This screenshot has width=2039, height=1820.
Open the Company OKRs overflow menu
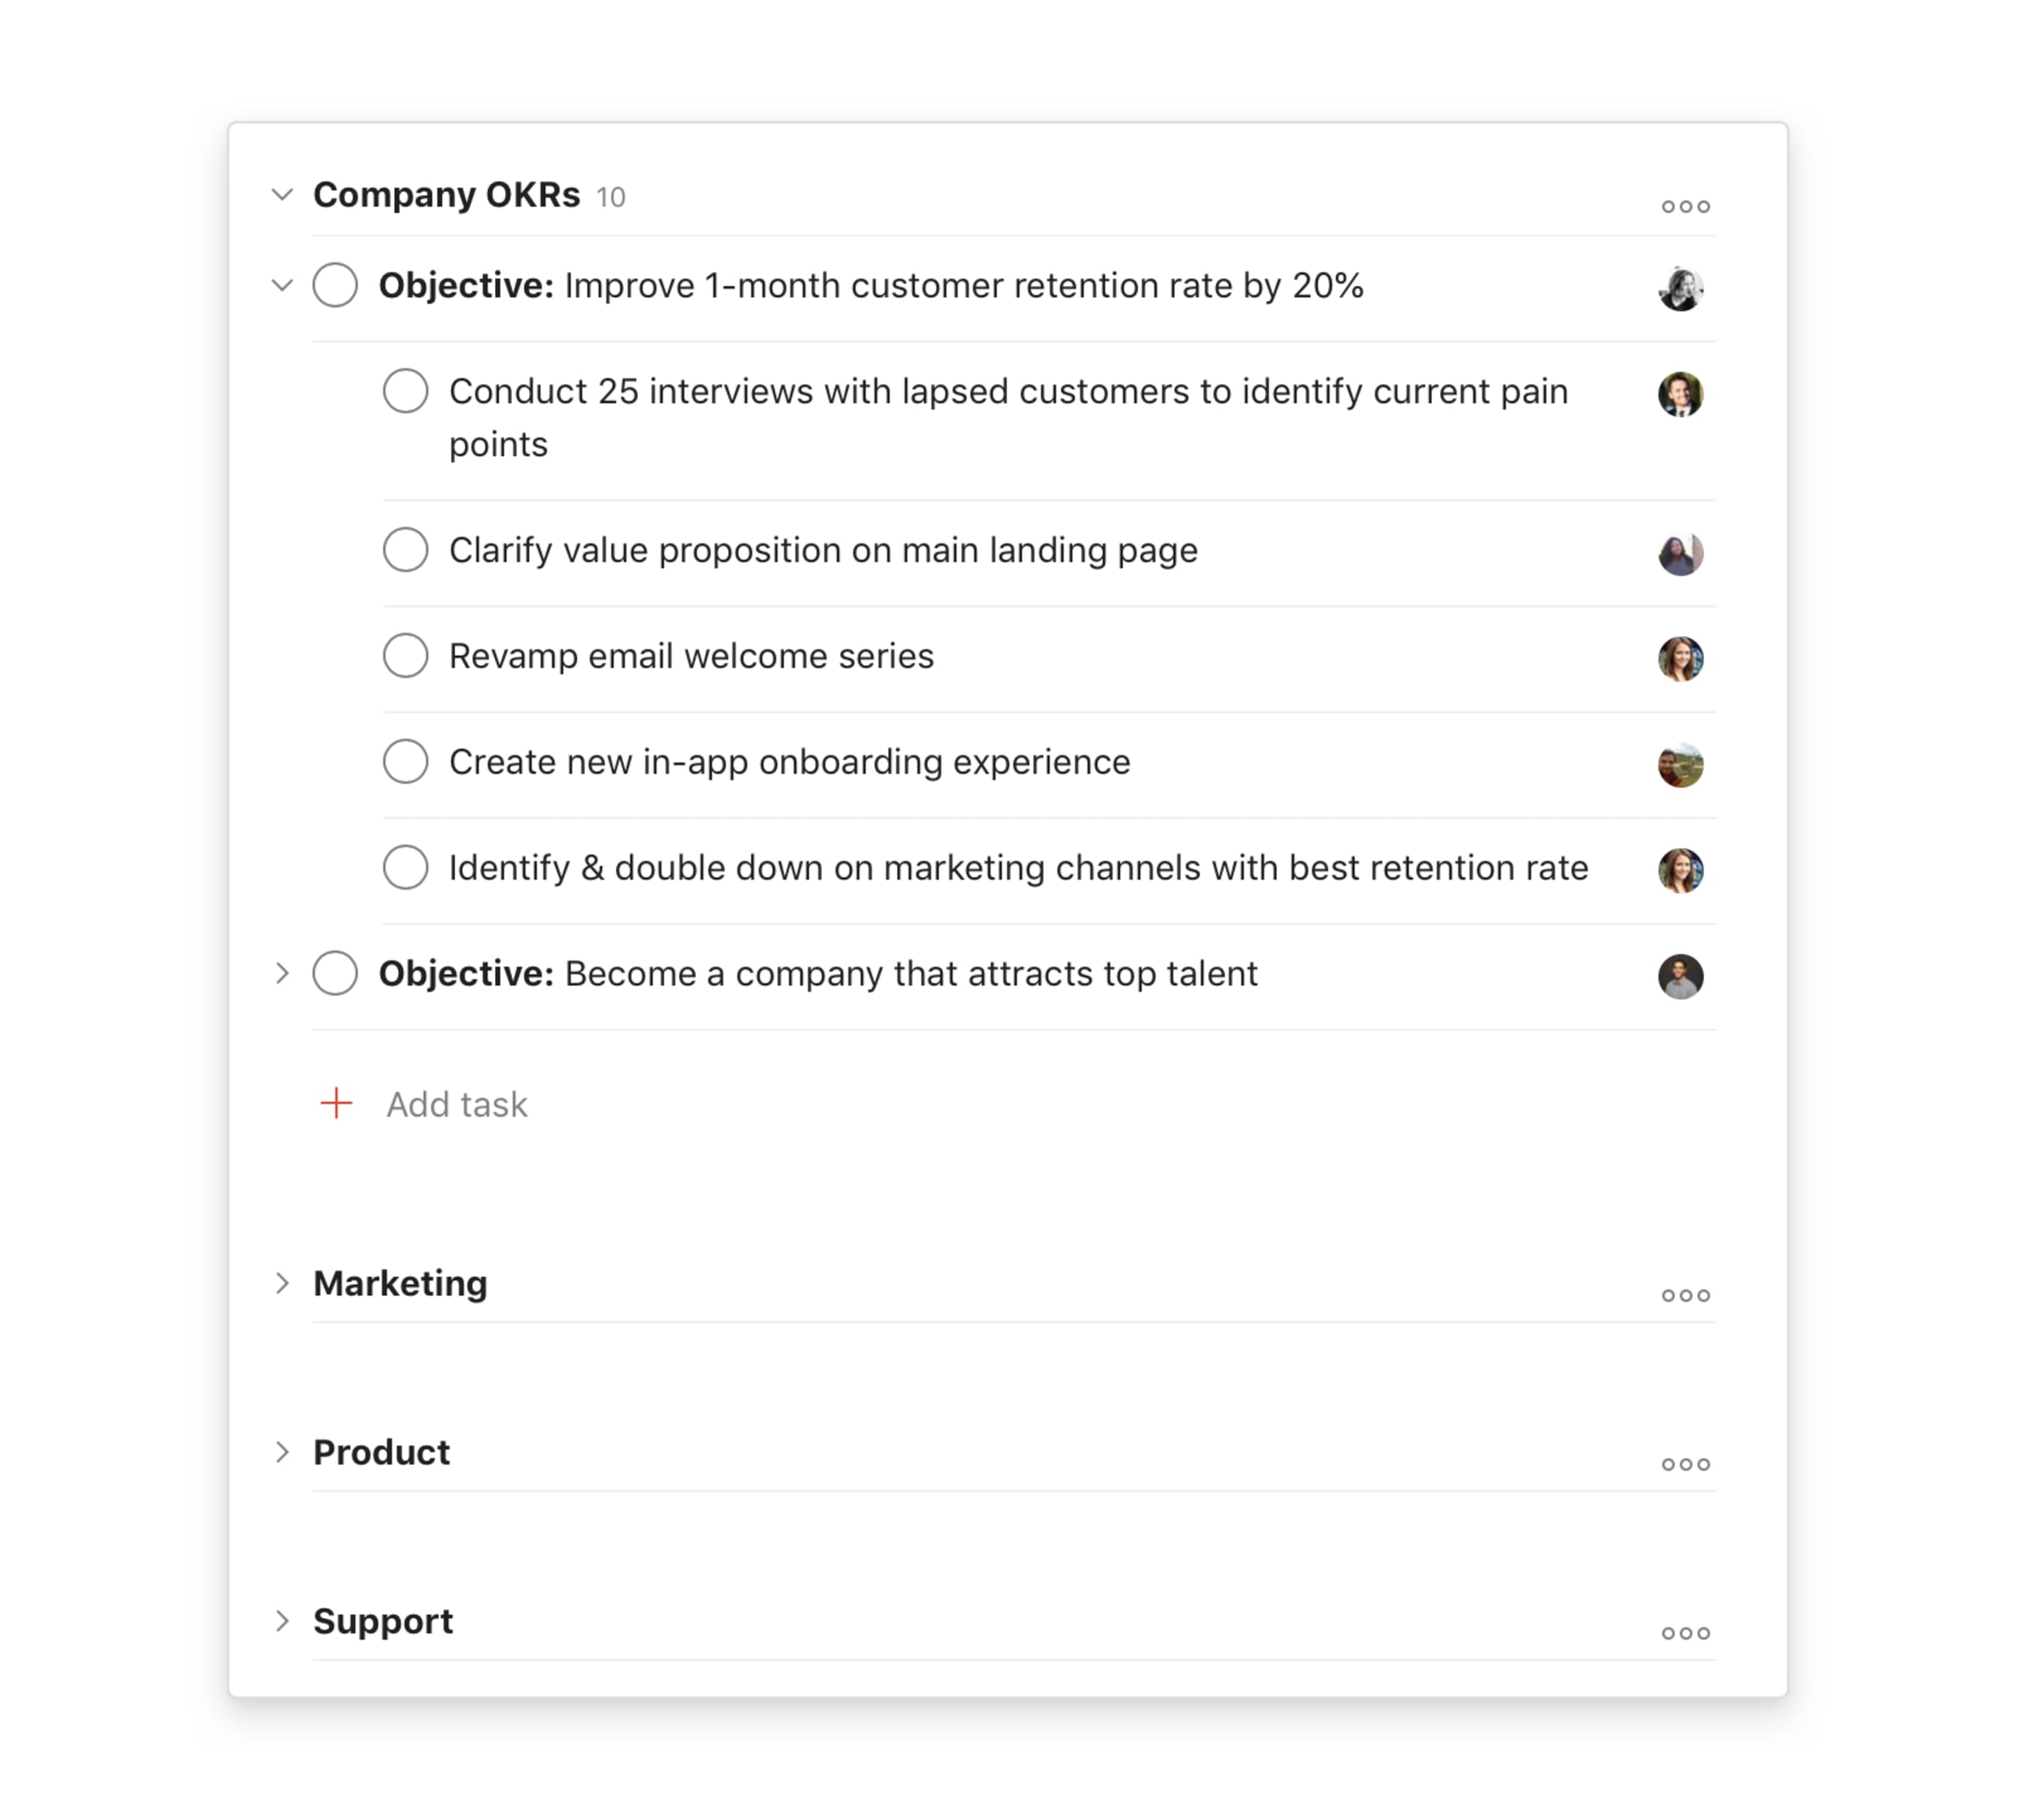tap(1686, 205)
